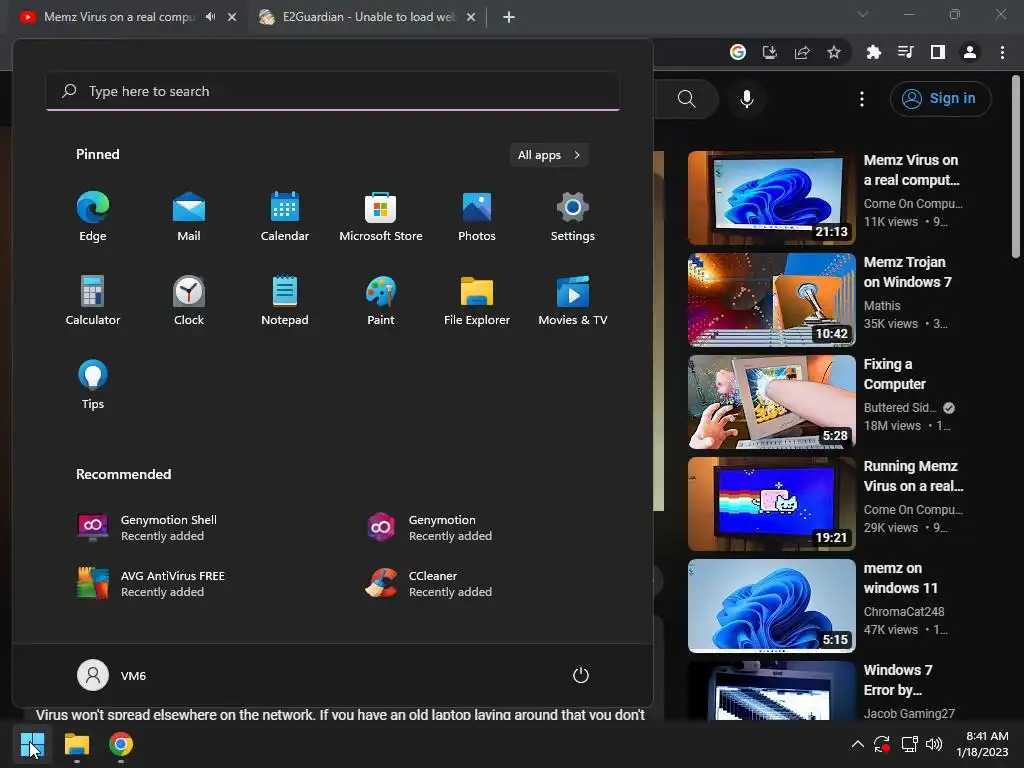Open a new Chrome tab
The image size is (1024, 768).
(x=509, y=17)
